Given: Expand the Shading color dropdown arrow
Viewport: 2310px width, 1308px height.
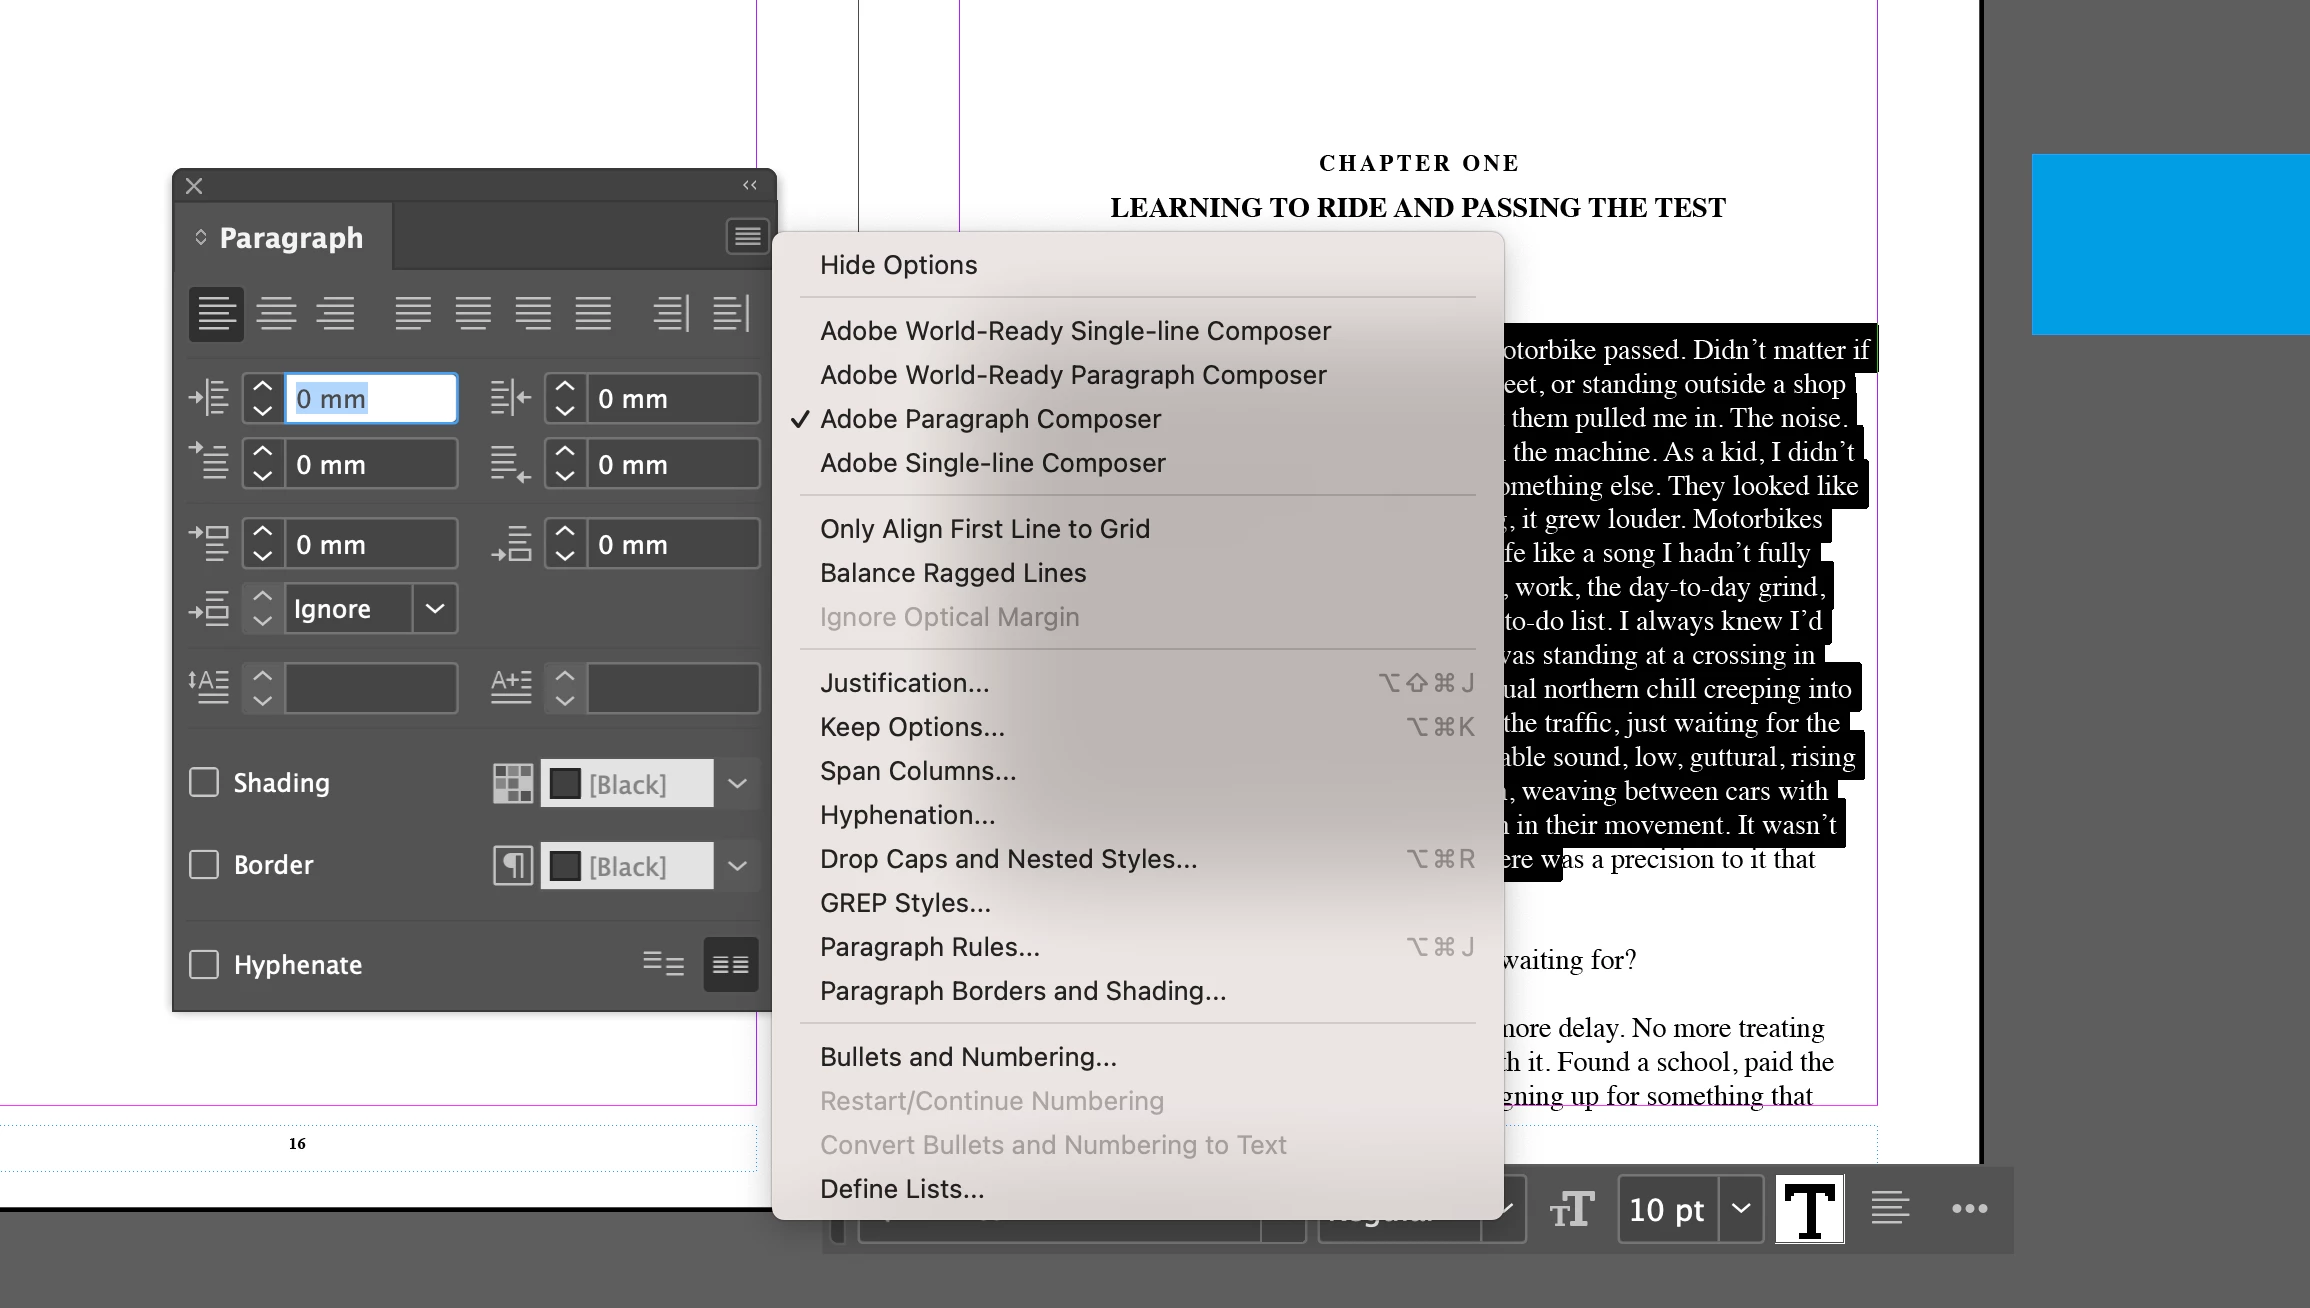Looking at the screenshot, I should click(737, 784).
